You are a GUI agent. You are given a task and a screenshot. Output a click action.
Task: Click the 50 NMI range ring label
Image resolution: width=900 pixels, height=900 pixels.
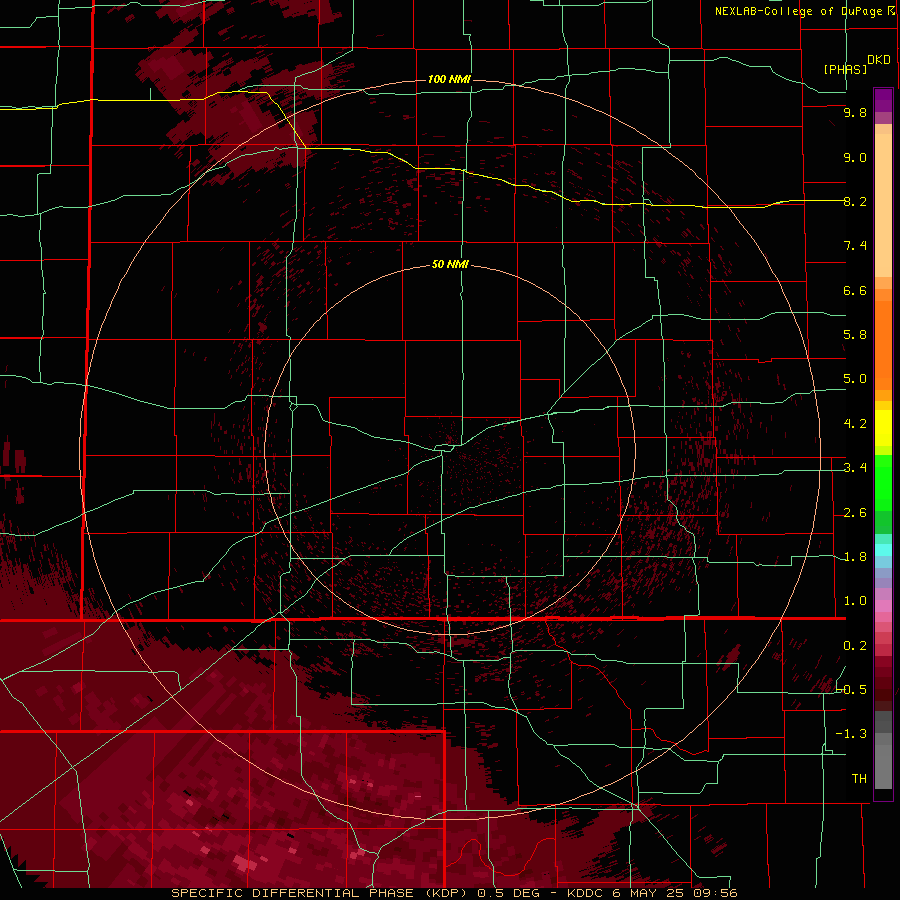coord(450,264)
